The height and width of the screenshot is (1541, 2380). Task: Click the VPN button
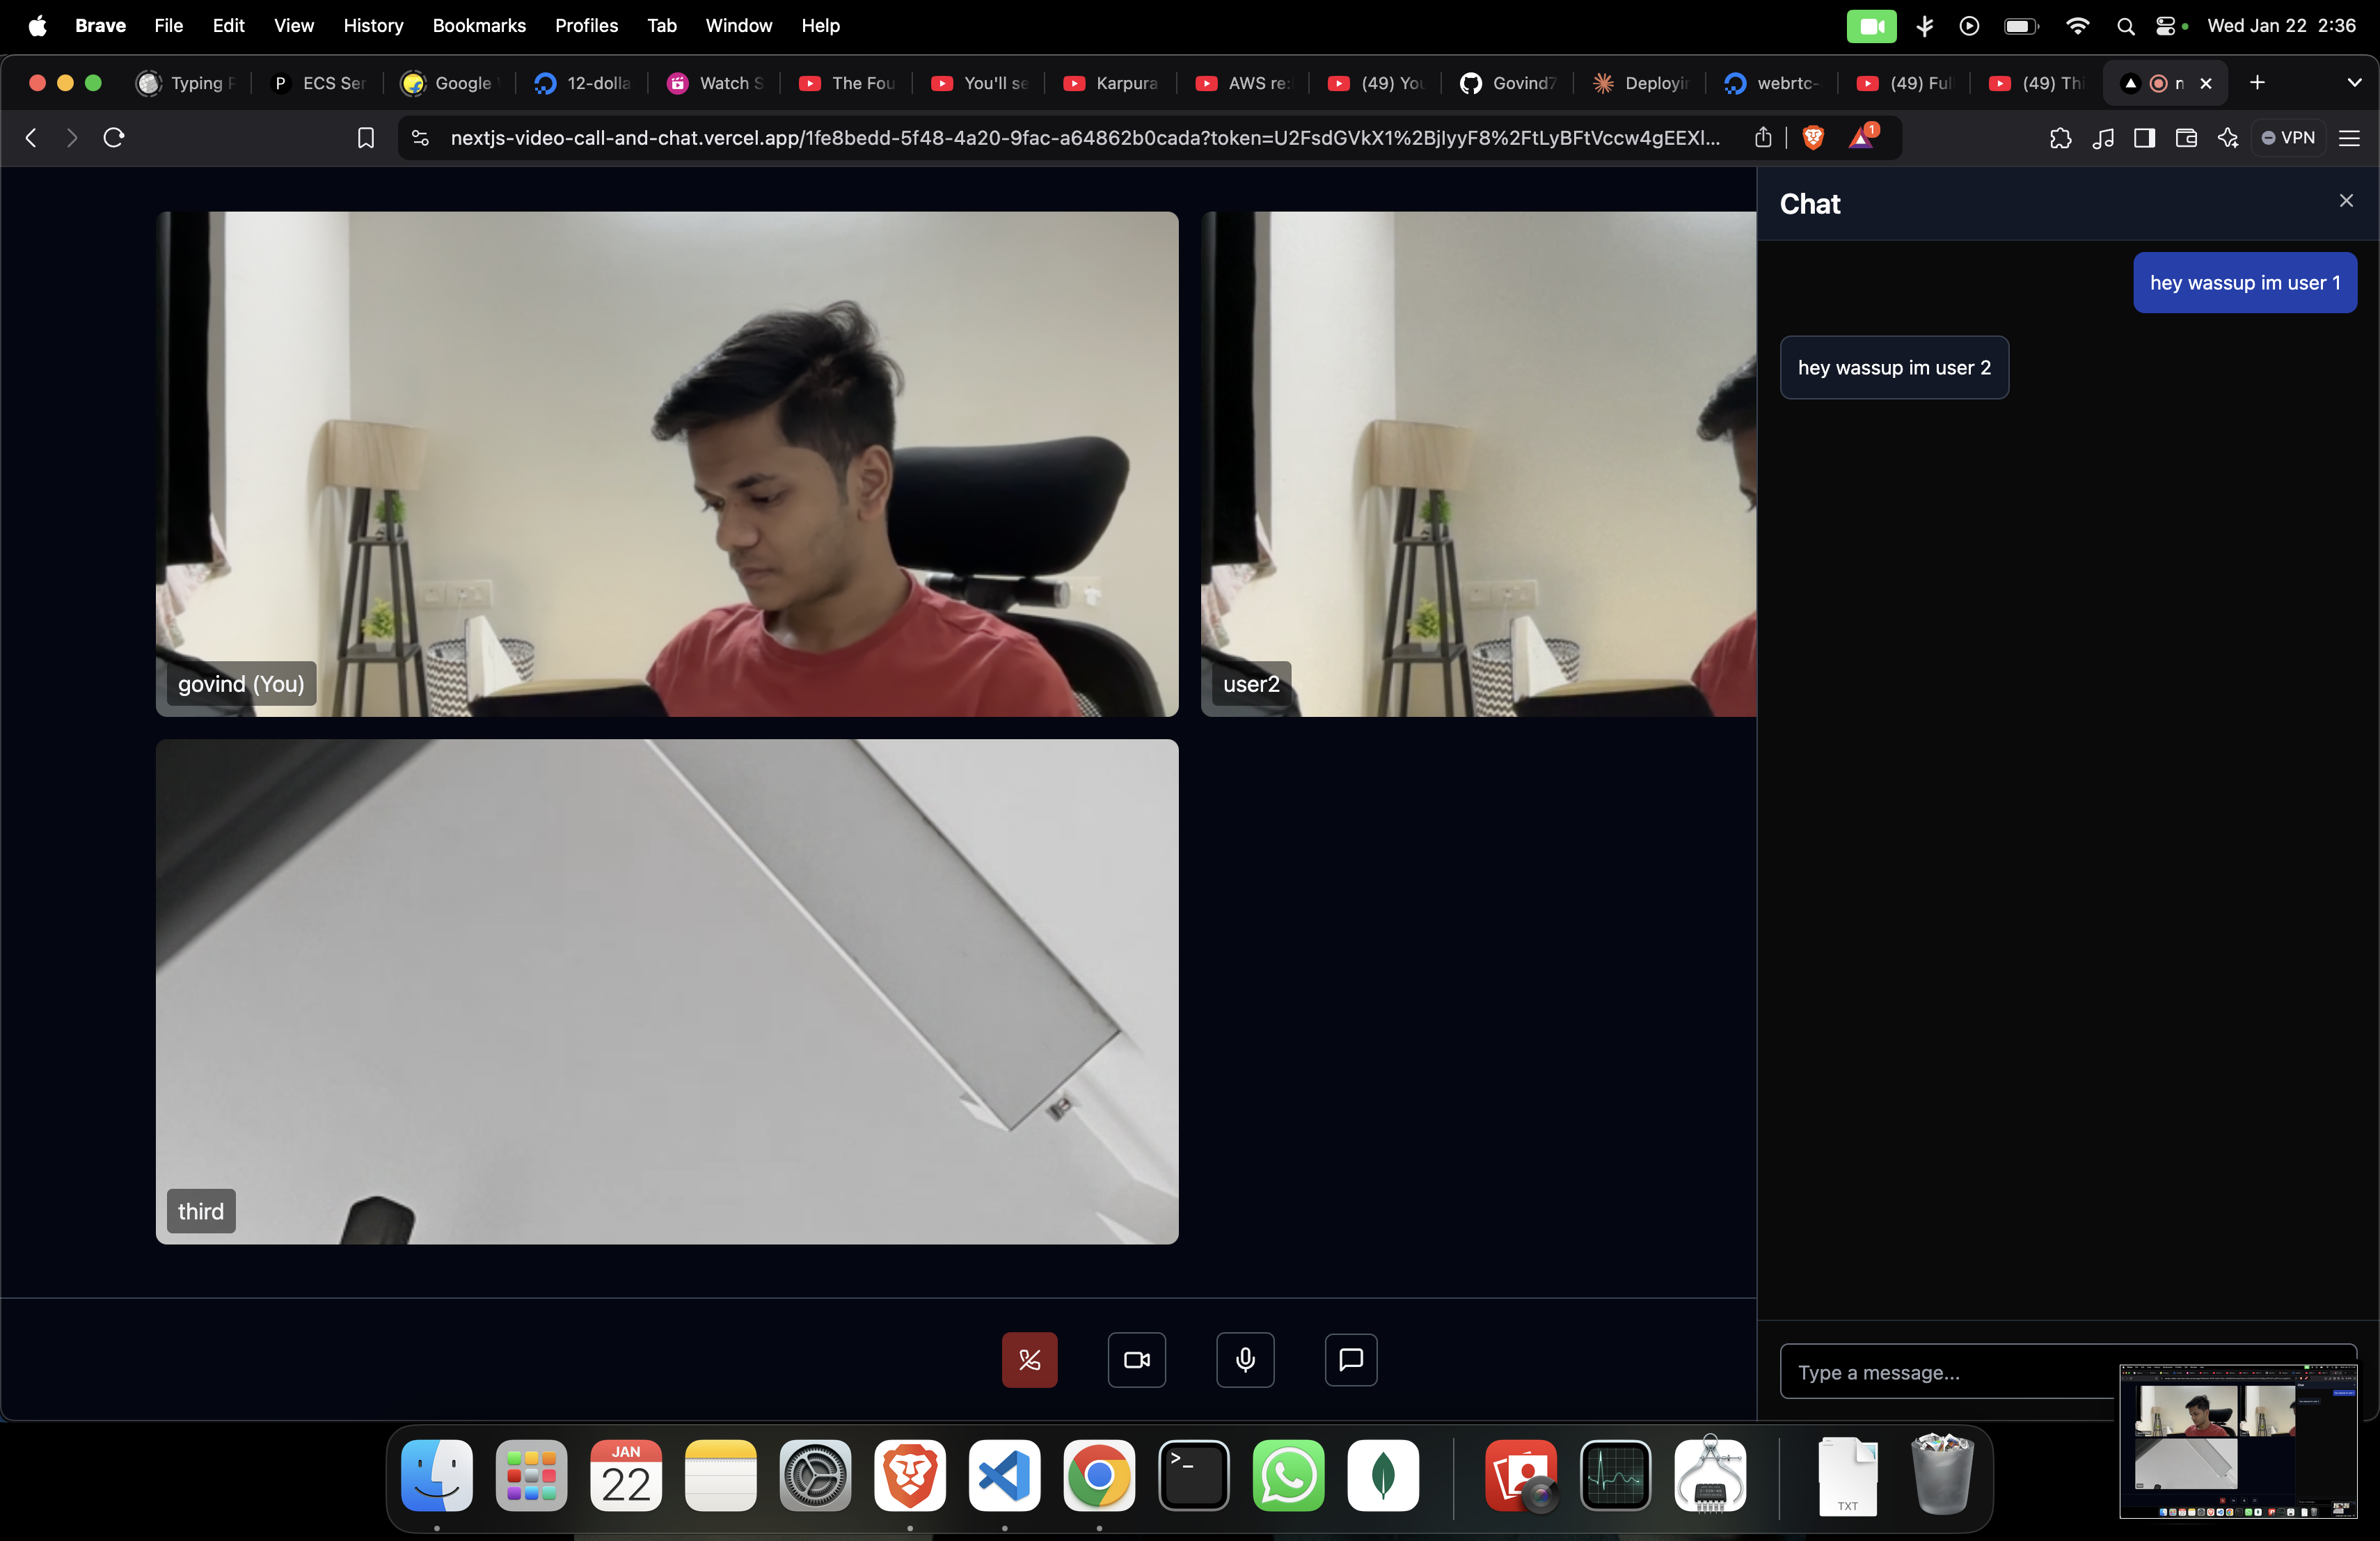[2288, 138]
